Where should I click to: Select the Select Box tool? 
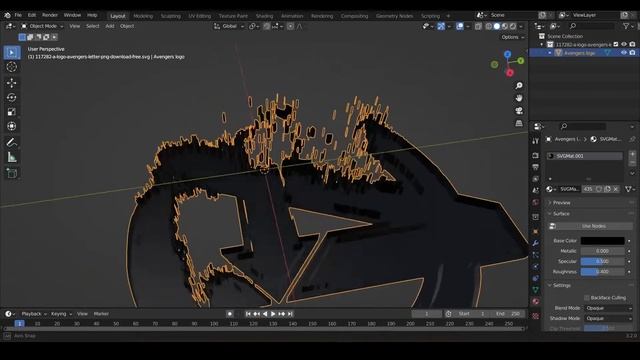(11, 53)
